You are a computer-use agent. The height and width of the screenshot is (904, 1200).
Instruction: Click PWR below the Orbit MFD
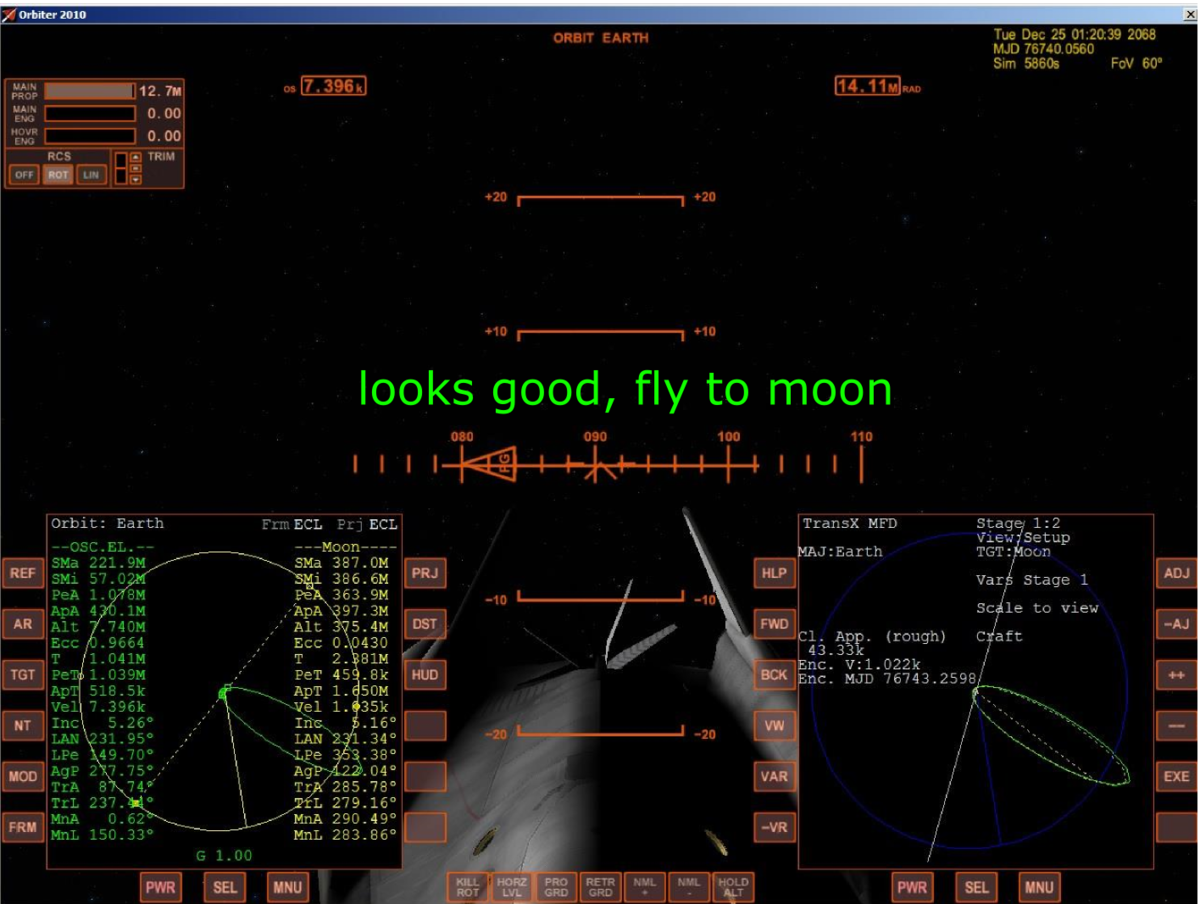(x=160, y=887)
